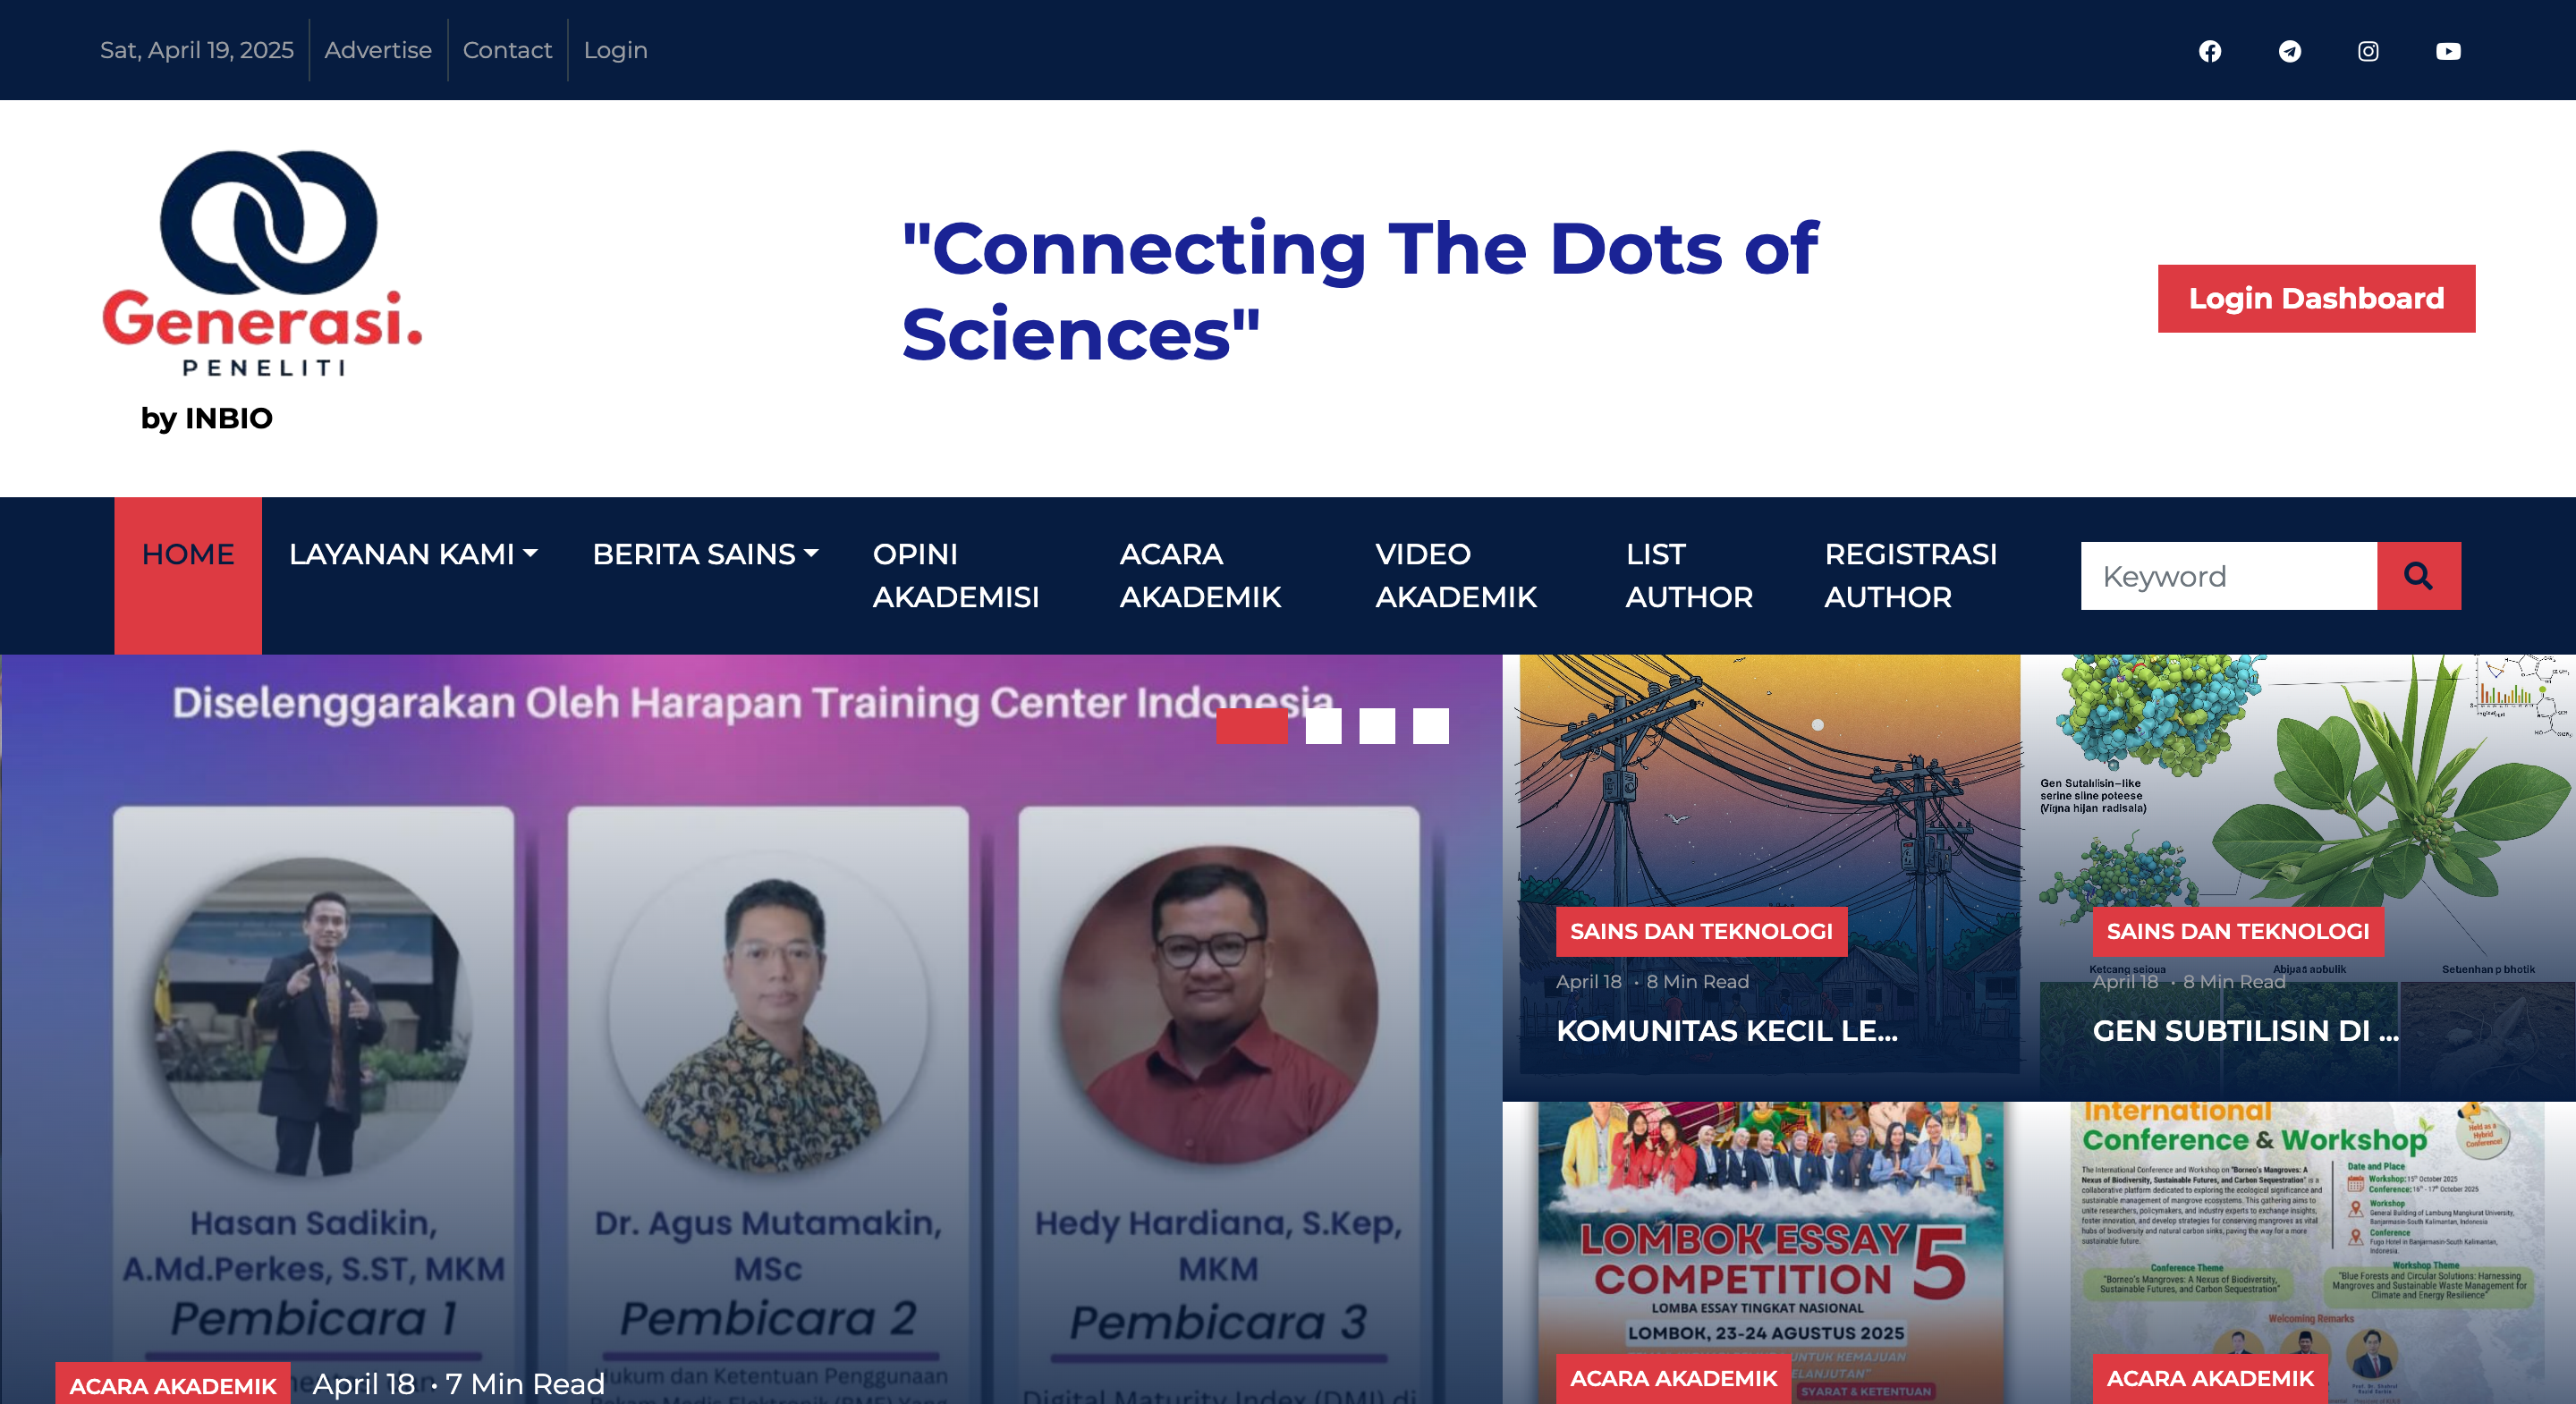Click the Login link in top bar
Image resolution: width=2576 pixels, height=1404 pixels.
coord(615,50)
